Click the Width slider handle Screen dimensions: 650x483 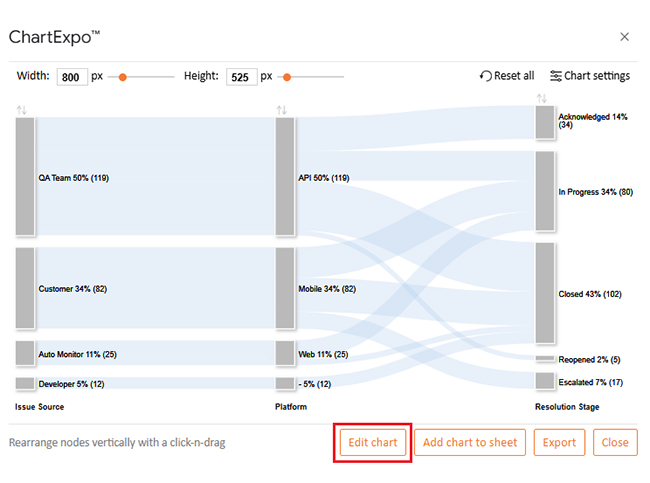click(x=123, y=76)
